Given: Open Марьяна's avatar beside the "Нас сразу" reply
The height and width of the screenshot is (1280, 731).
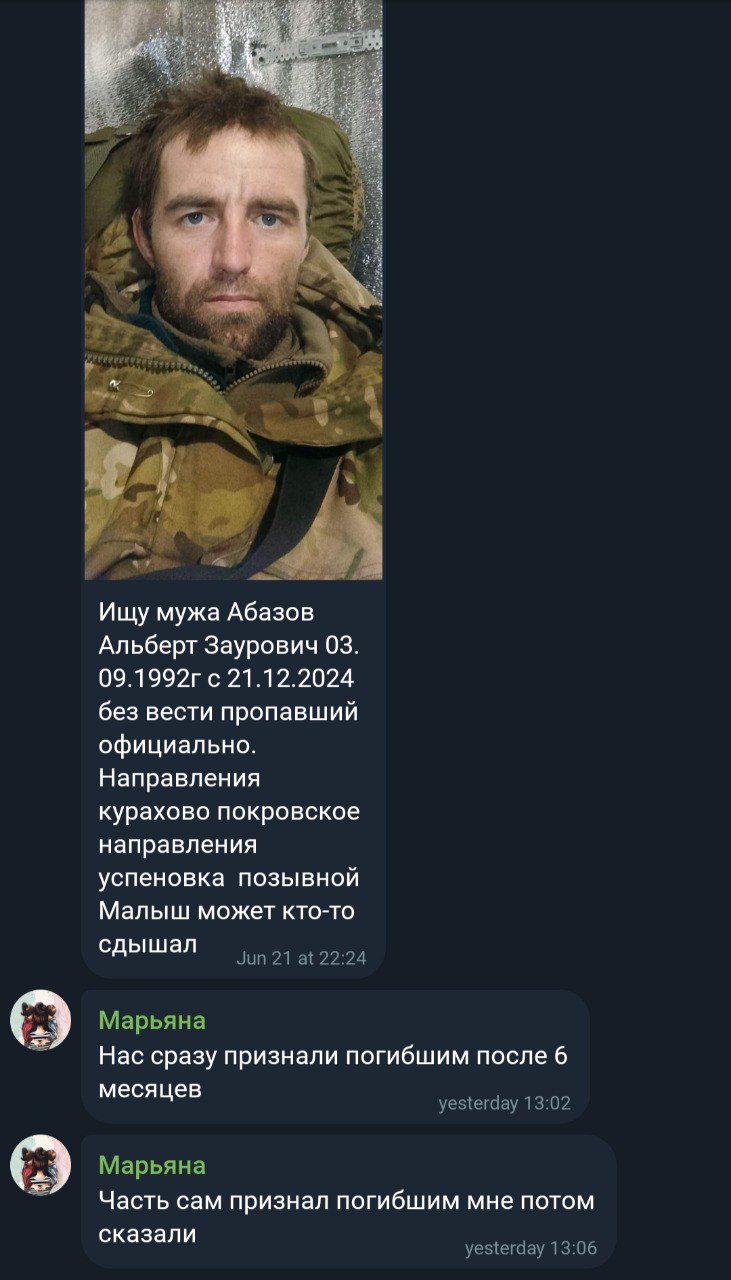Looking at the screenshot, I should [x=40, y=1021].
